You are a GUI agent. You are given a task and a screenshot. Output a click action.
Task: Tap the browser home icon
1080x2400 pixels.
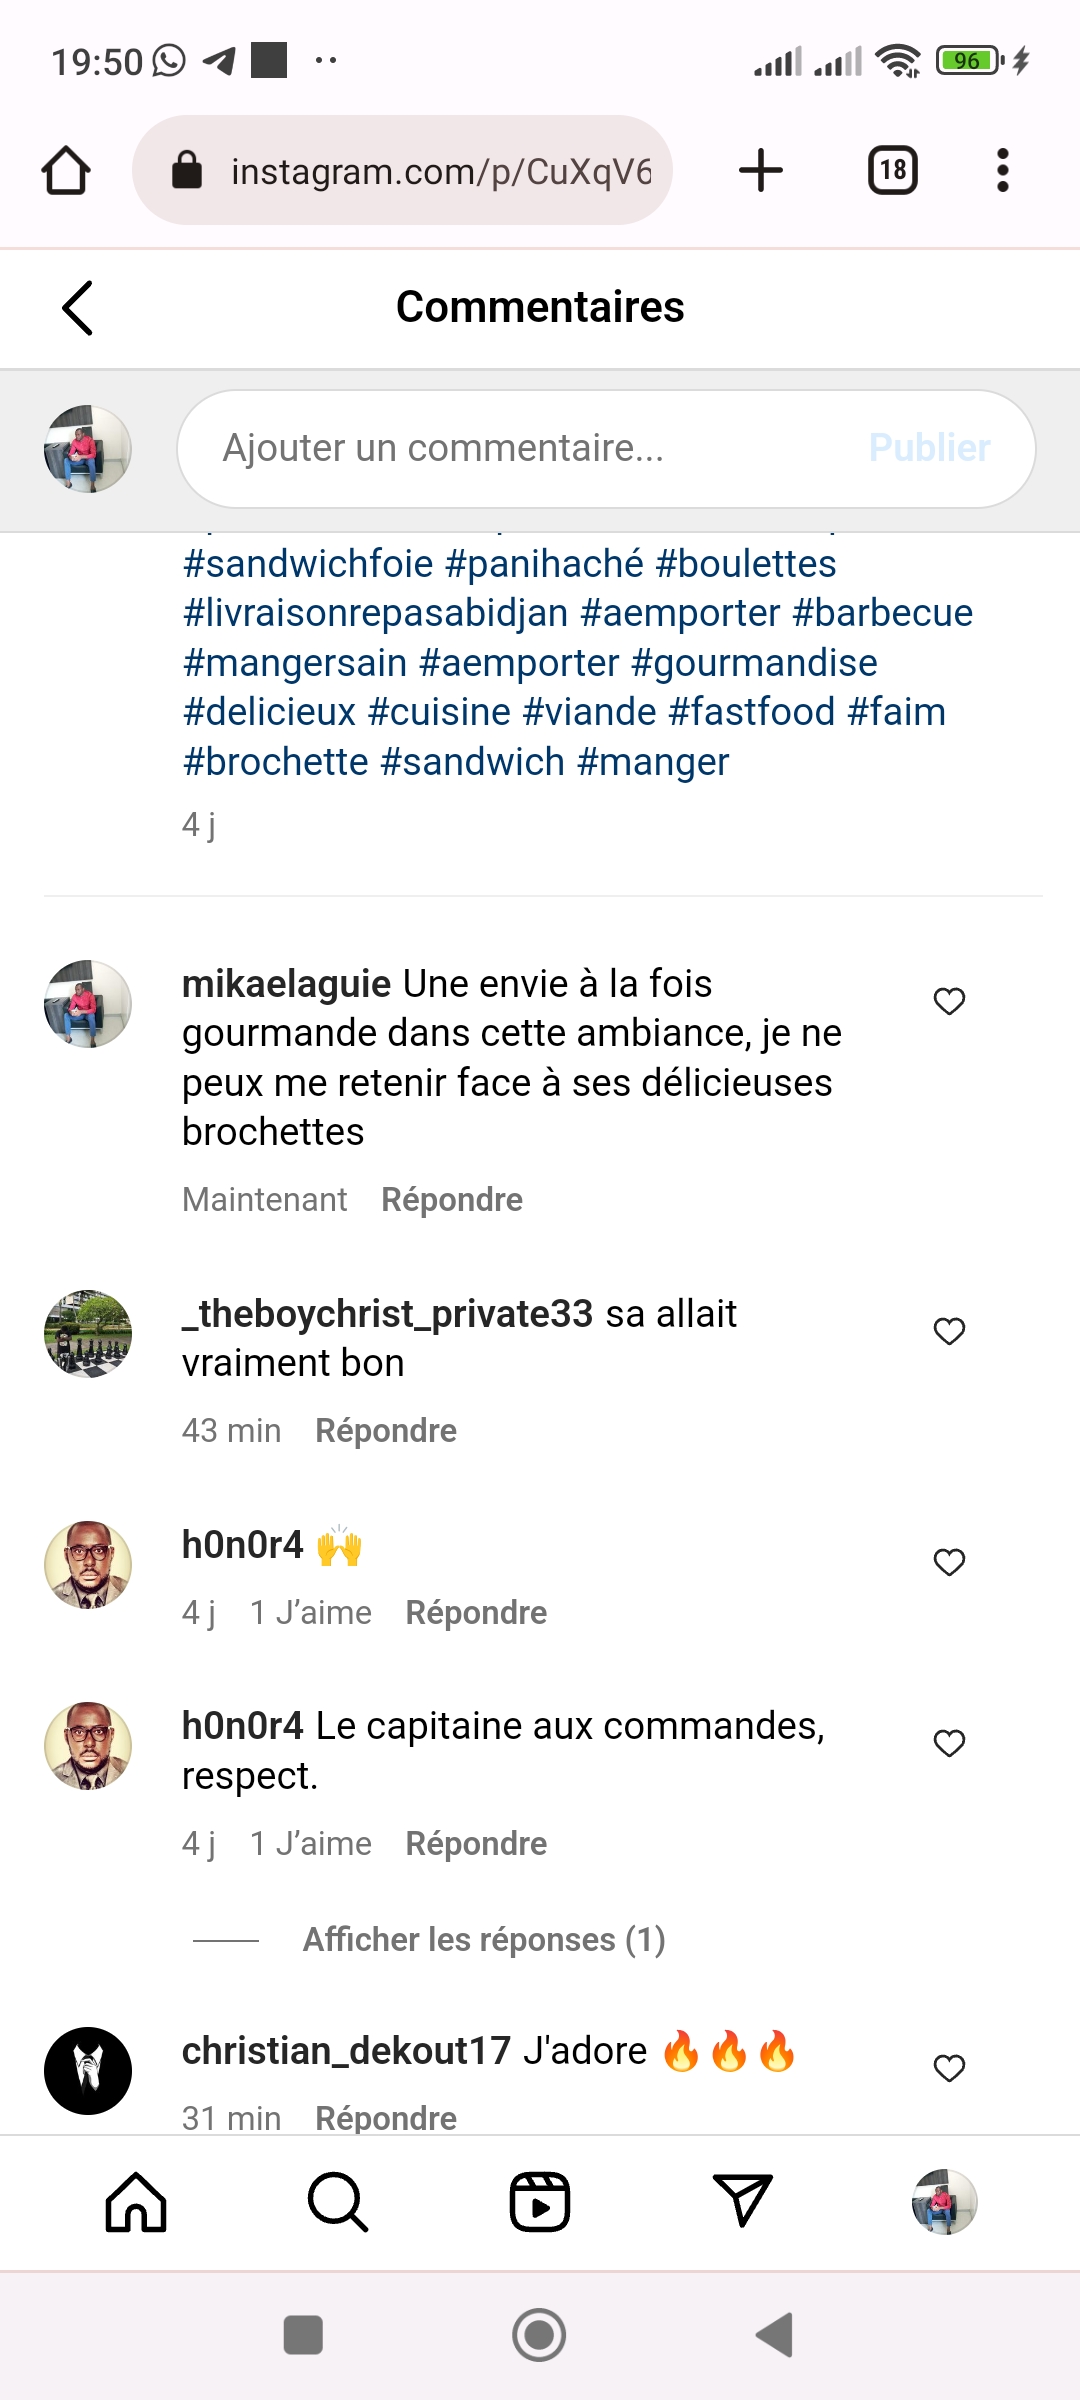[66, 170]
